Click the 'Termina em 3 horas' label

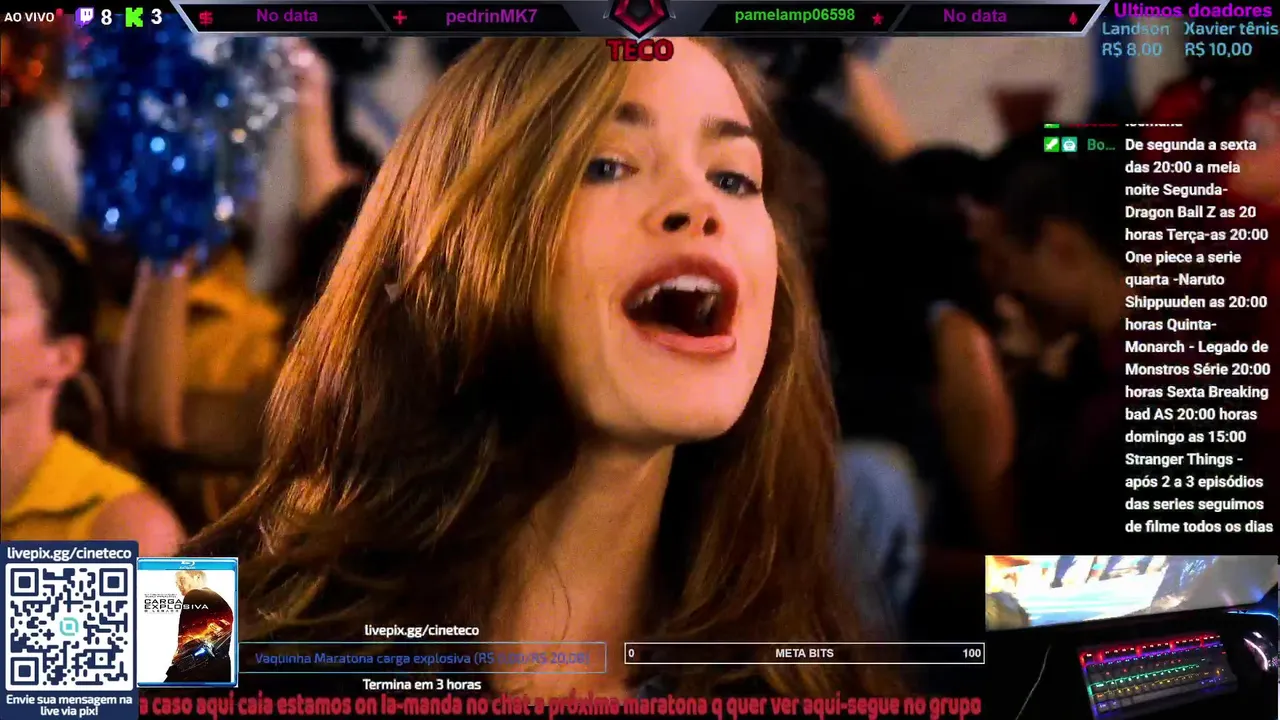[421, 685]
